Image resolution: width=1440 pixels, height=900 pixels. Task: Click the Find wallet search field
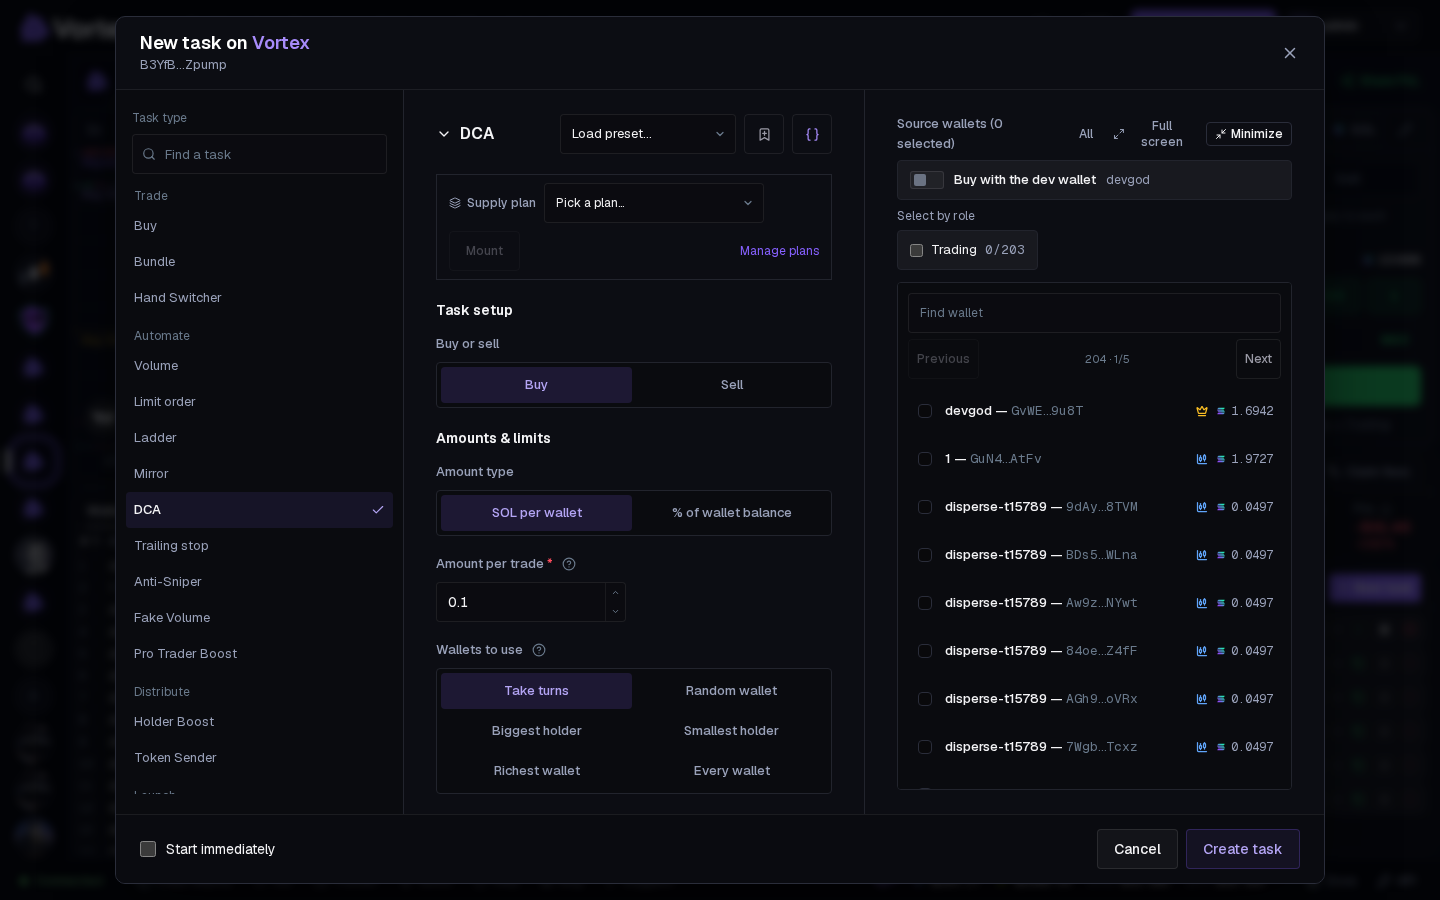[x=1094, y=313]
